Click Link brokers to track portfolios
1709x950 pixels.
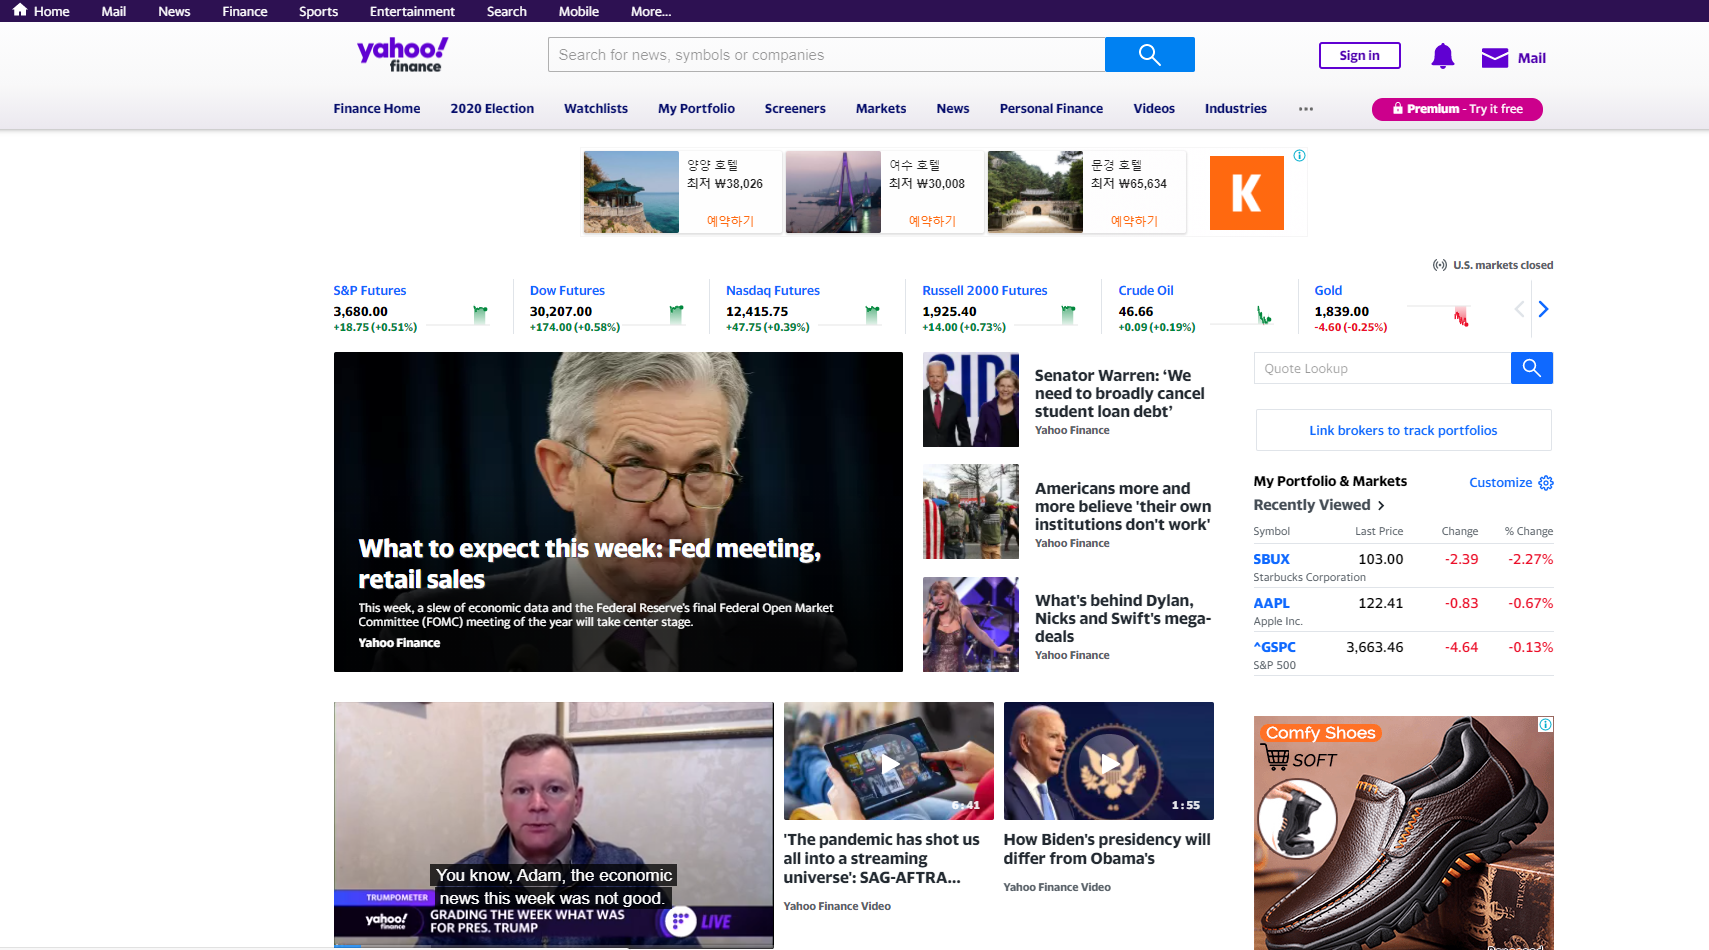coord(1403,430)
